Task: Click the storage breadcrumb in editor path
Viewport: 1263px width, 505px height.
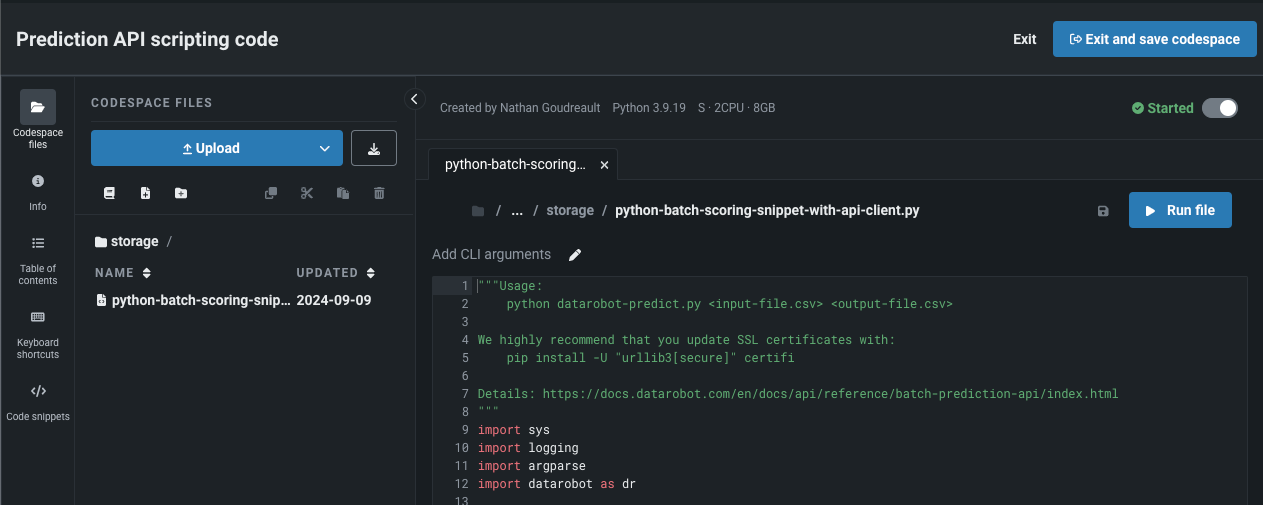Action: [569, 211]
